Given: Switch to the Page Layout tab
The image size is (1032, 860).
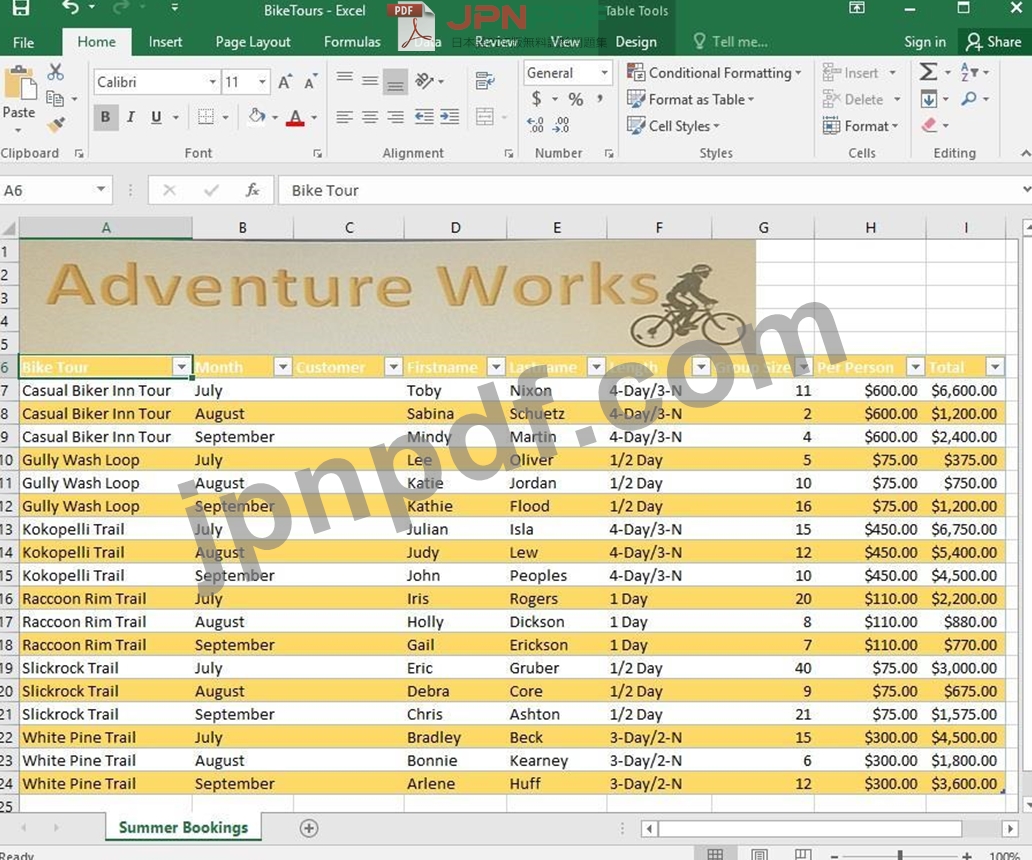Looking at the screenshot, I should [253, 42].
